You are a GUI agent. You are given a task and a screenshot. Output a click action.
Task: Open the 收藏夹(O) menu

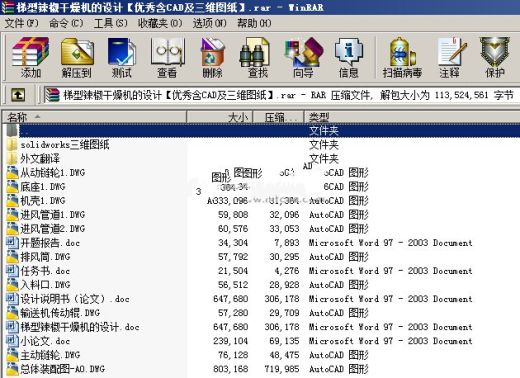(x=160, y=23)
